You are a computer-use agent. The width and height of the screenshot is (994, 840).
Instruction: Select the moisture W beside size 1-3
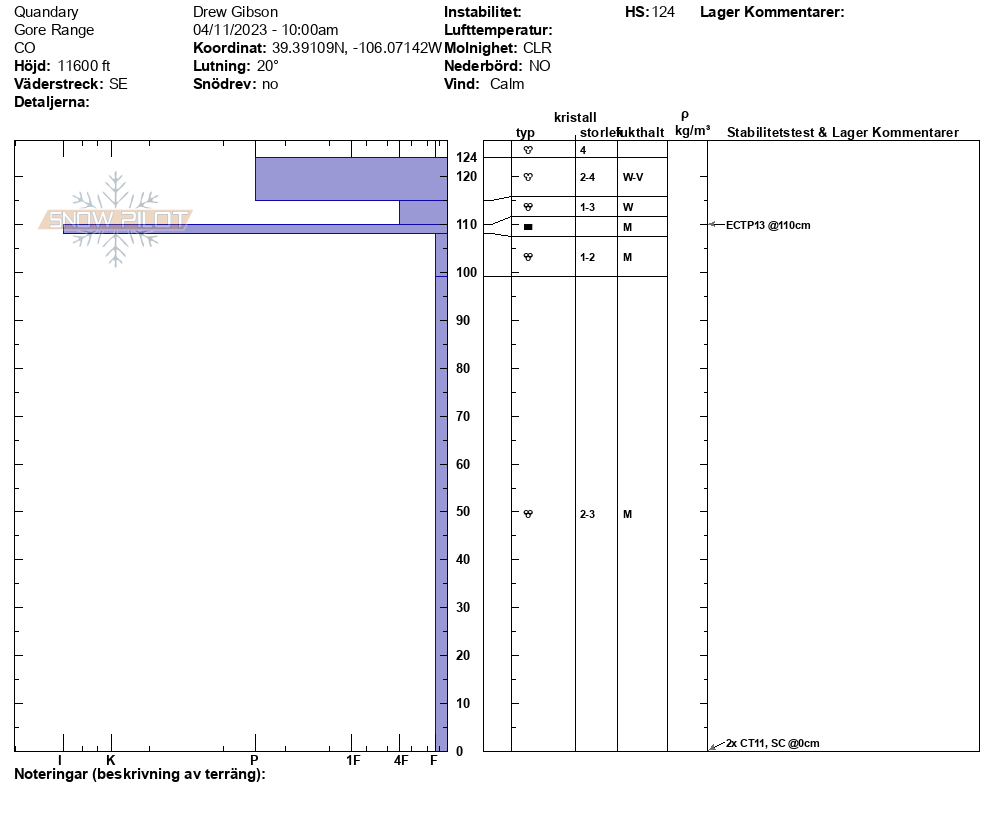tap(628, 207)
